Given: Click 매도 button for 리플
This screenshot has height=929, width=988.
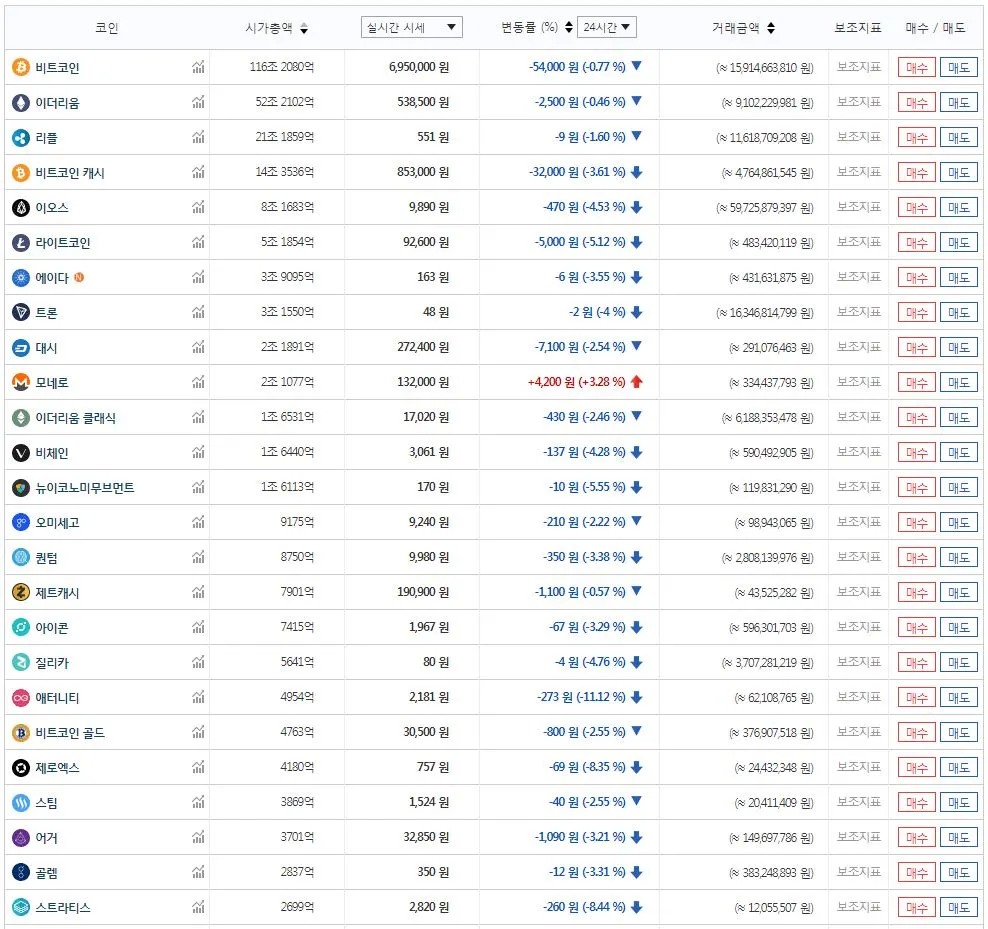Looking at the screenshot, I should [x=958, y=137].
